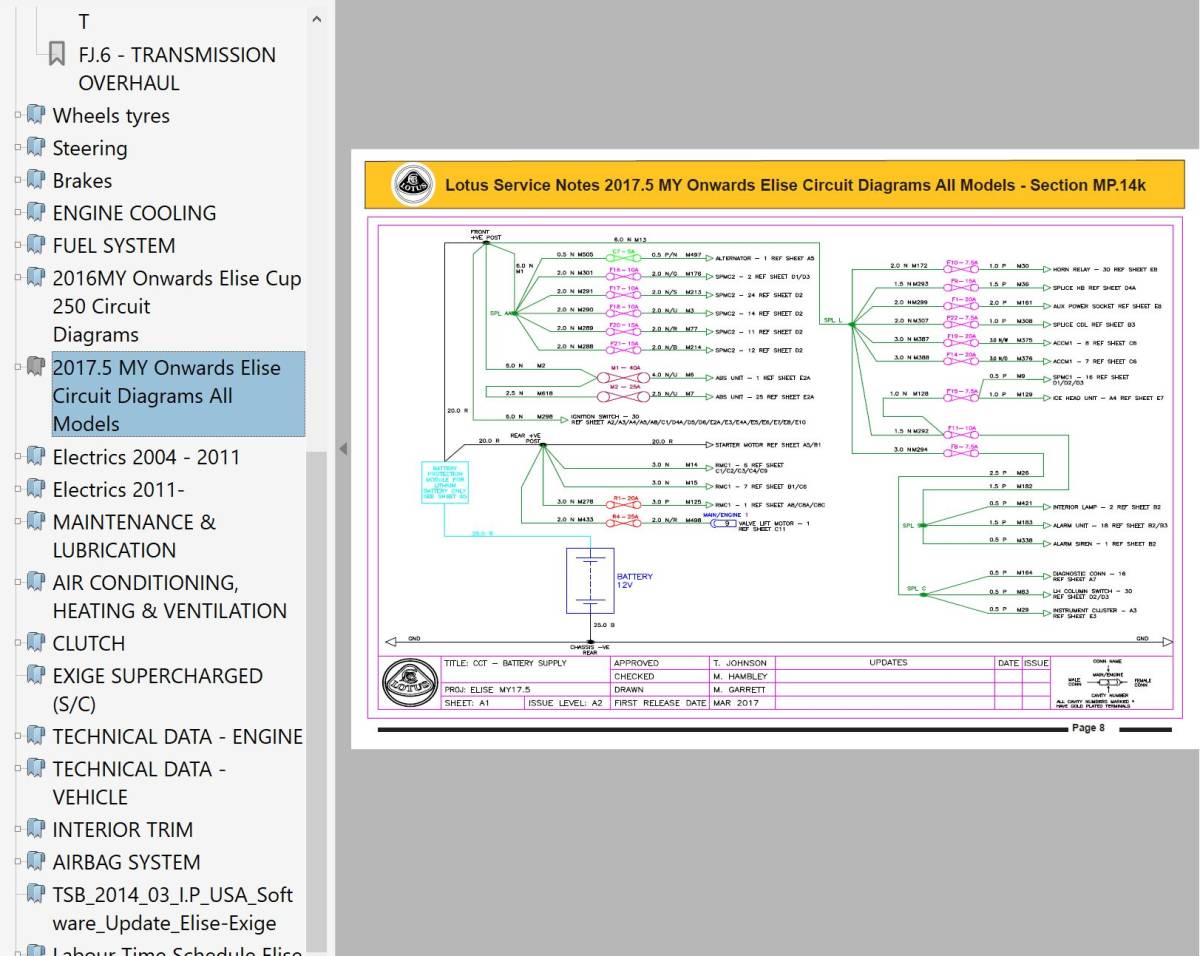Jump to the Brakes section
The image size is (1200, 956).
82,181
